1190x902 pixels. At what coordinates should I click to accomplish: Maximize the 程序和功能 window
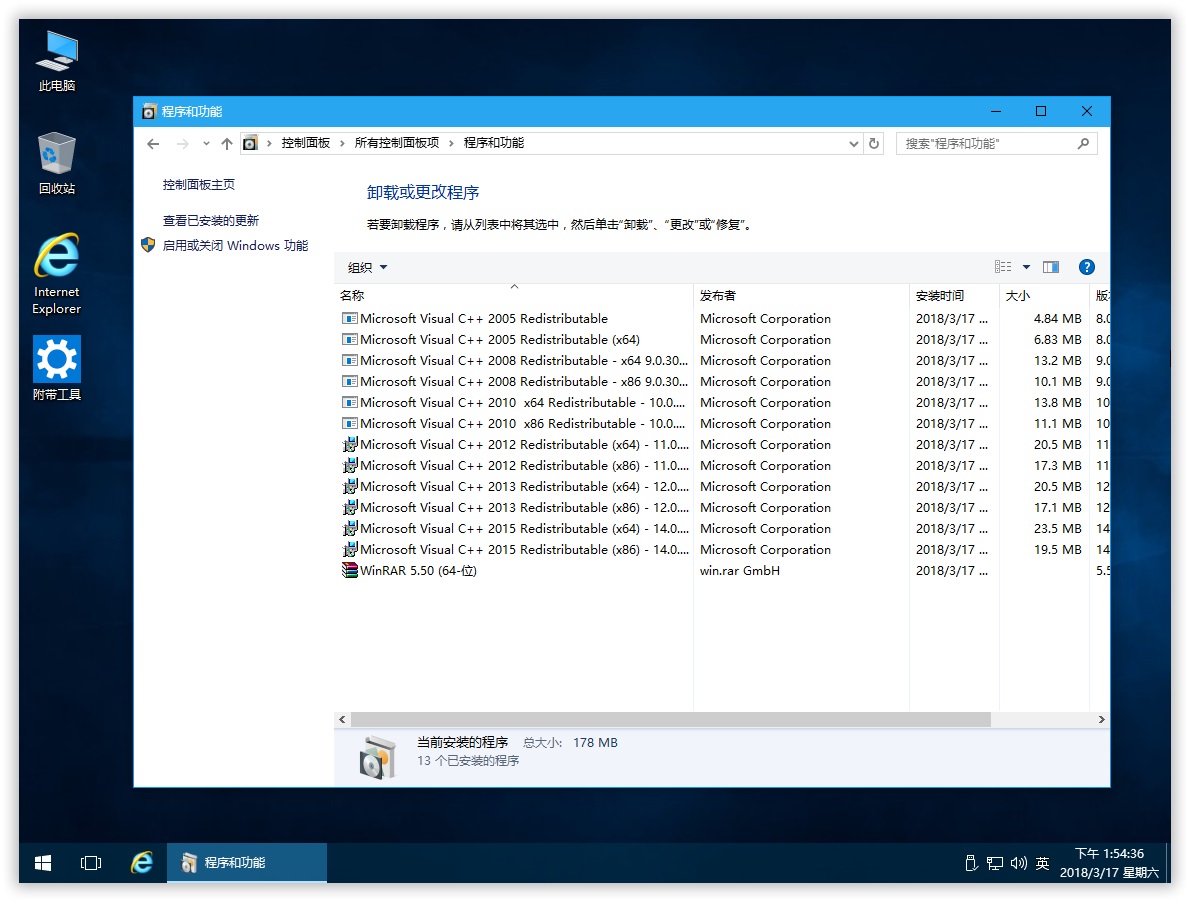(1041, 112)
